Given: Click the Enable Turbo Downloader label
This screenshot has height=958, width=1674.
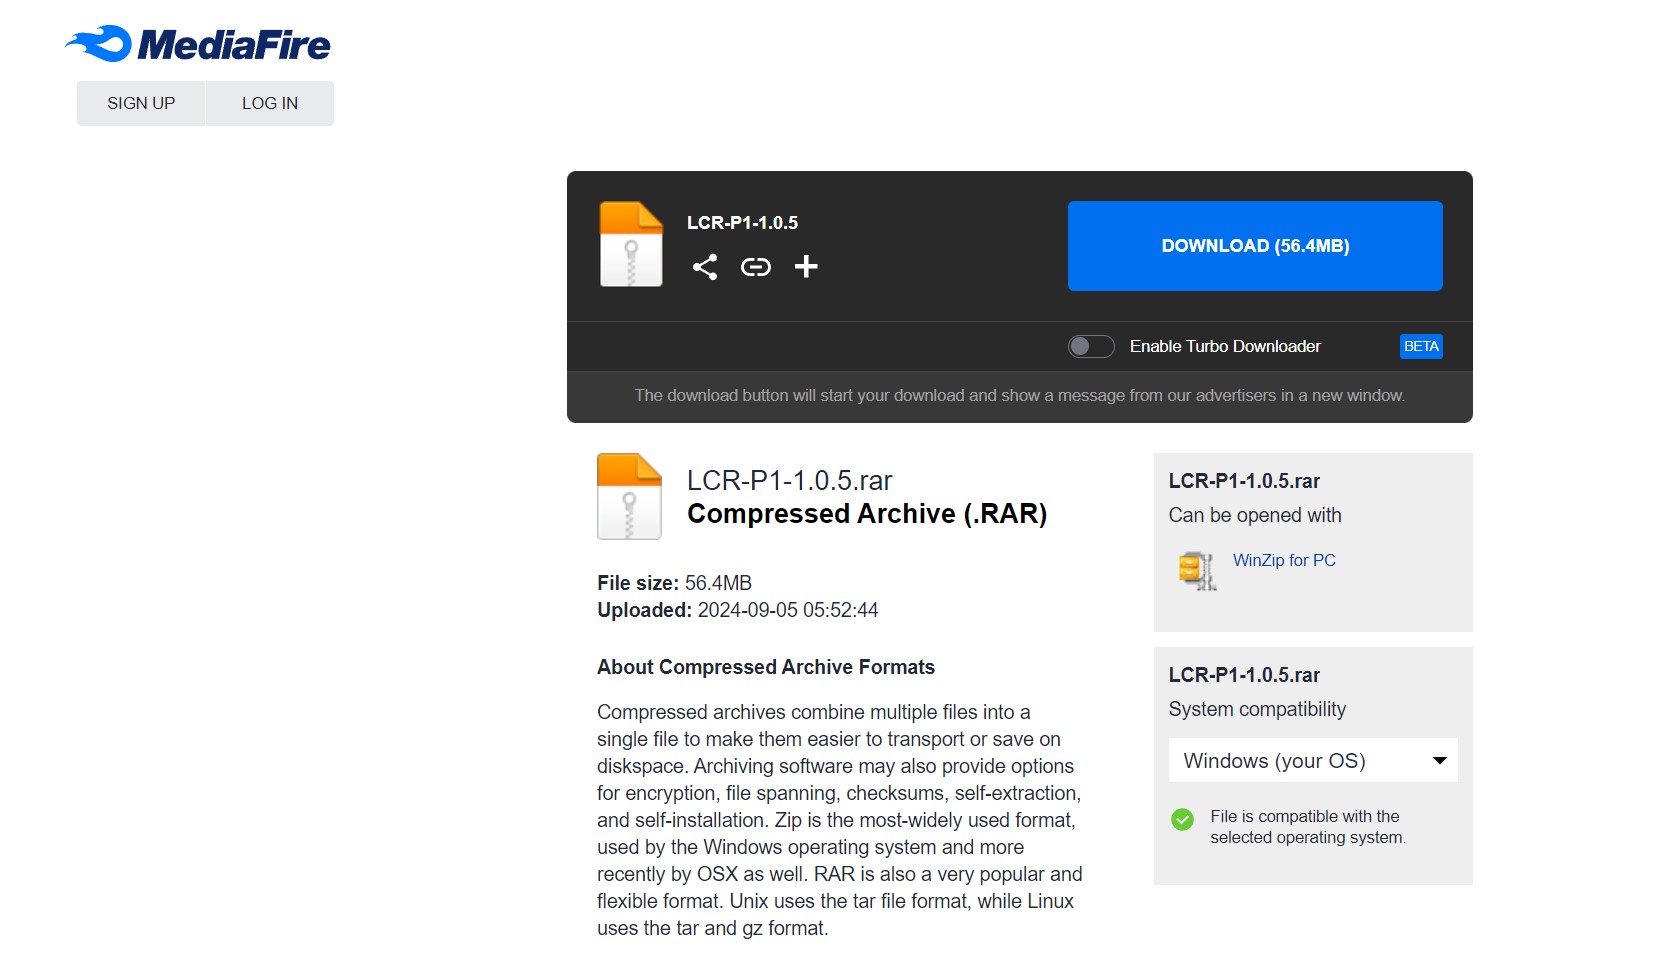Looking at the screenshot, I should coord(1225,346).
